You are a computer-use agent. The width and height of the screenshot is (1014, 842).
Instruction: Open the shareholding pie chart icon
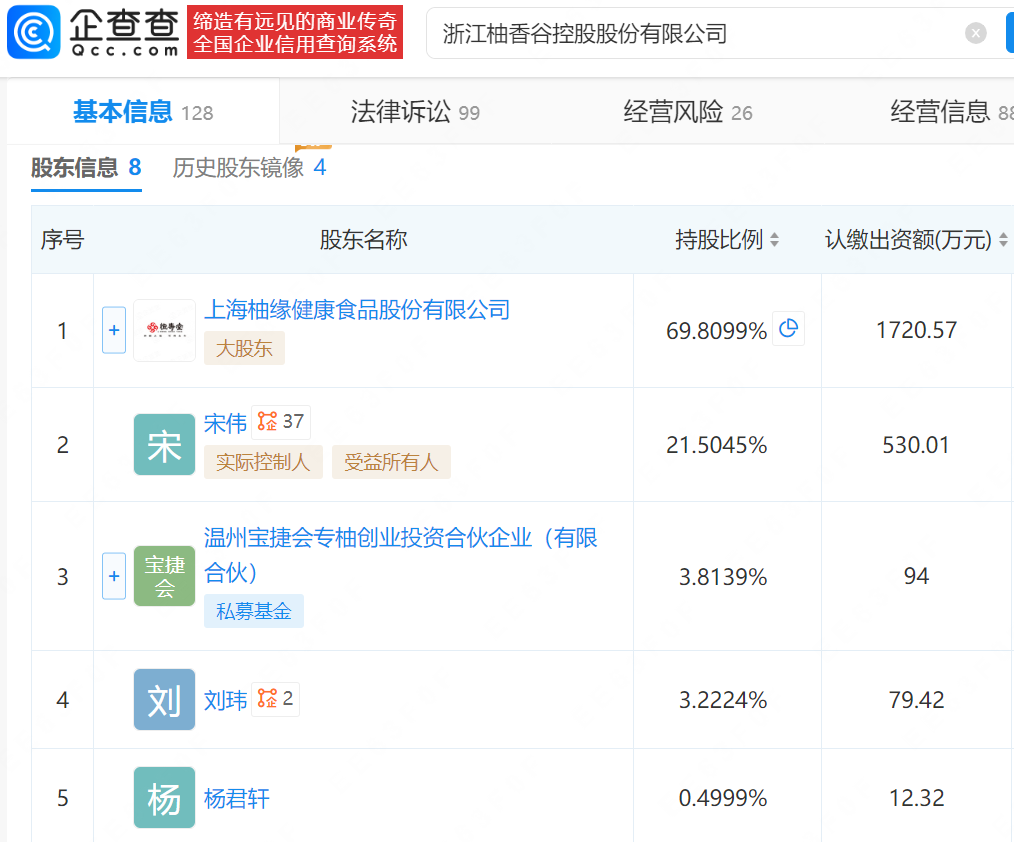[788, 329]
